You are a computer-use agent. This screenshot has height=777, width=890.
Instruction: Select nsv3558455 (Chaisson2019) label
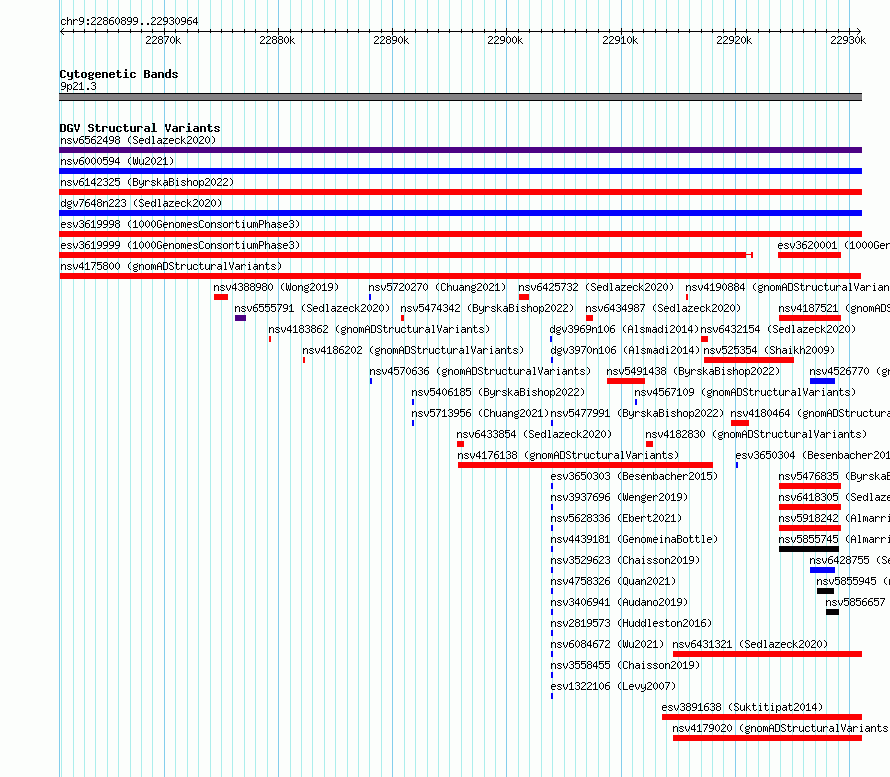[625, 665]
